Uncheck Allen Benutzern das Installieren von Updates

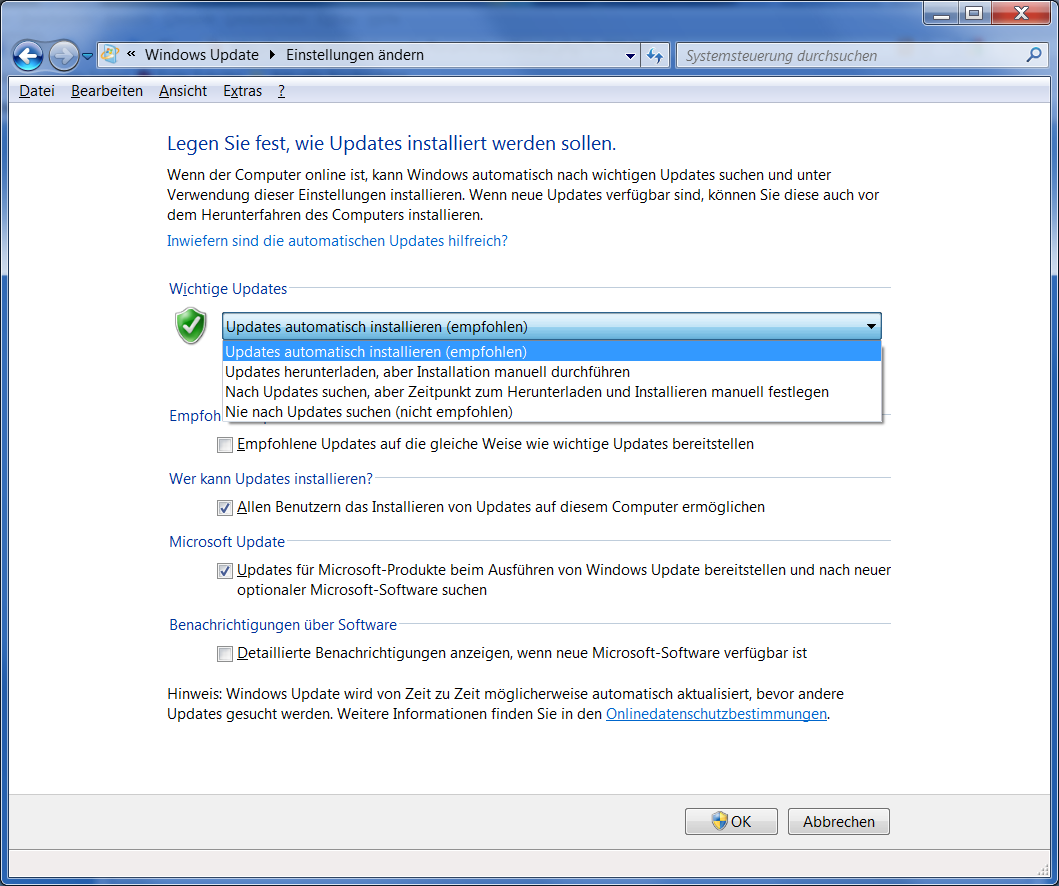[225, 508]
